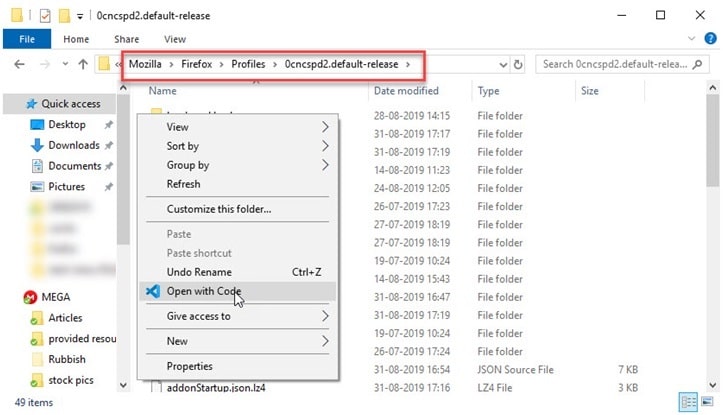Click the Visual Studio Code icon in menu
The width and height of the screenshot is (723, 415).
[x=153, y=291]
